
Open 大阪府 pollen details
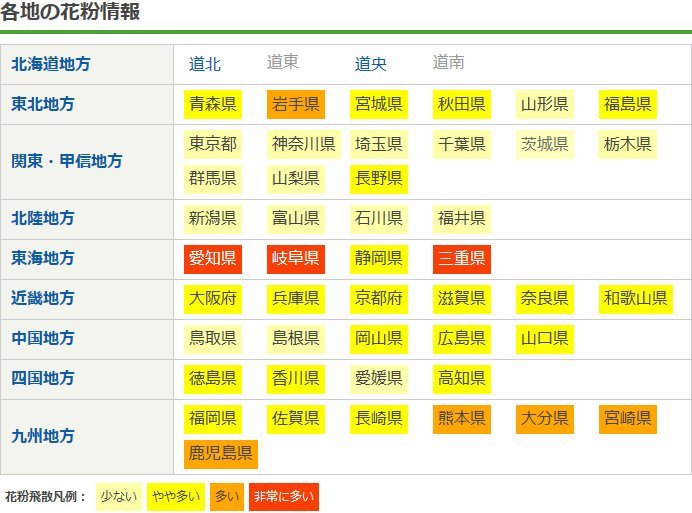tap(213, 298)
